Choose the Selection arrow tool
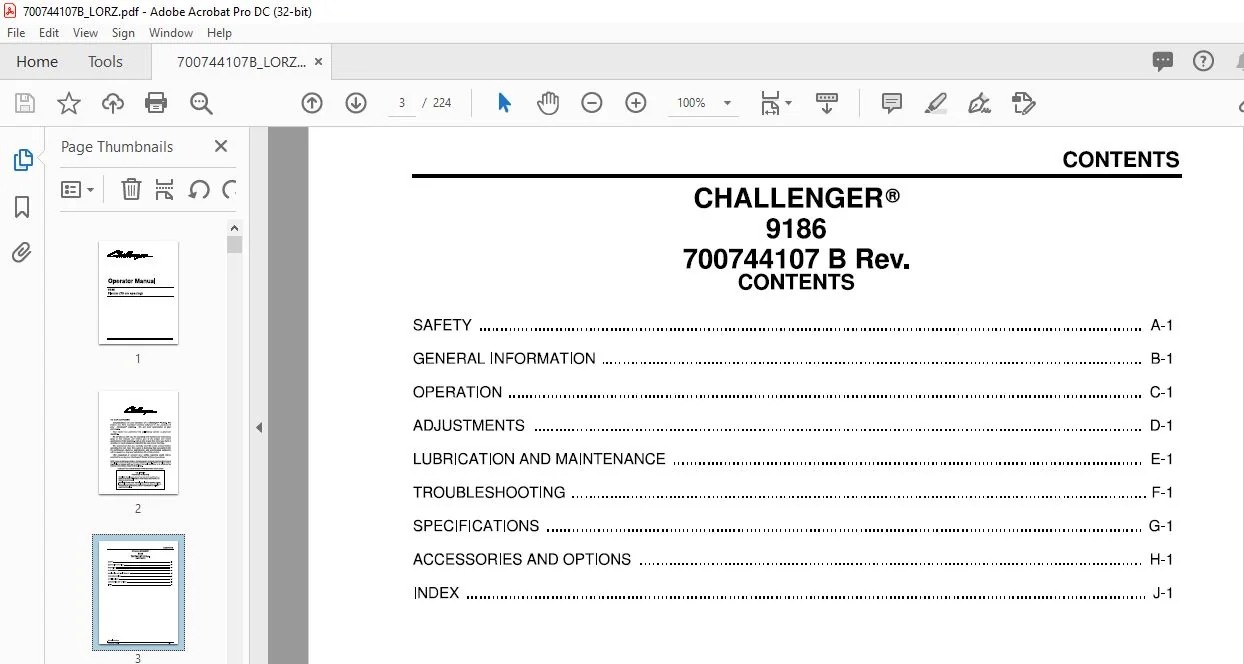 click(x=504, y=103)
